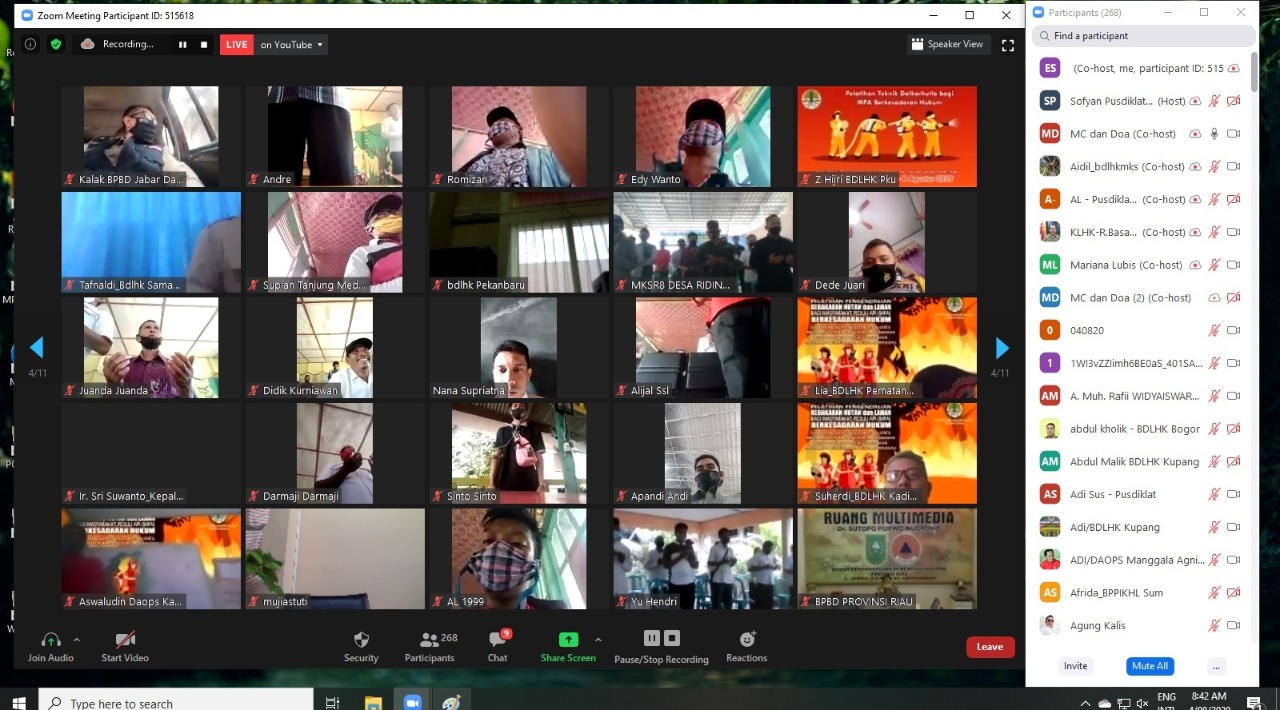
Task: Expand the Join Audio options arrow
Action: click(x=77, y=640)
